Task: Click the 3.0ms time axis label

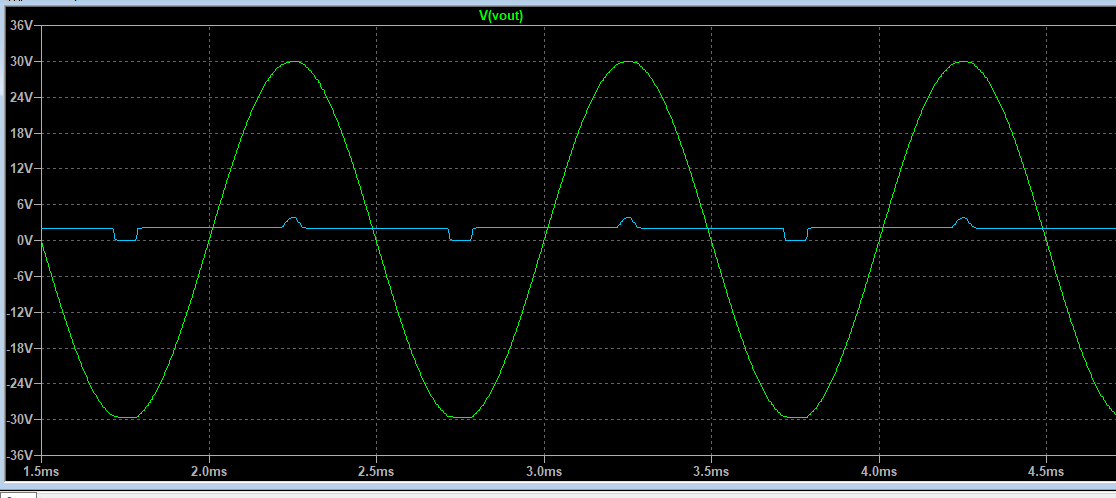Action: point(544,472)
